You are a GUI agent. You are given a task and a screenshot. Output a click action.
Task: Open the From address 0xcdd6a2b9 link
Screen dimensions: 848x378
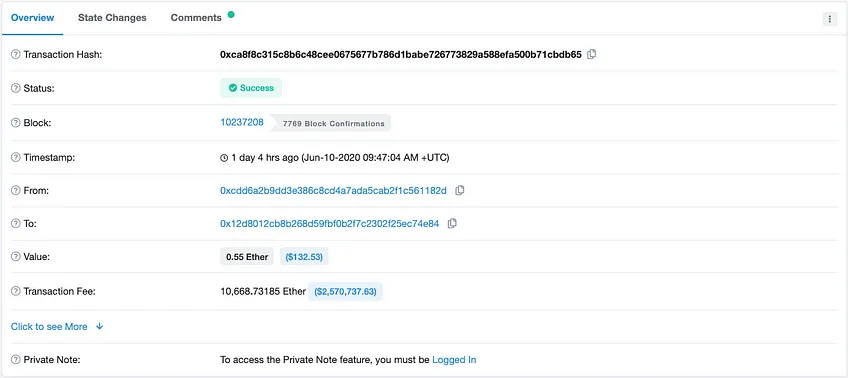[333, 190]
